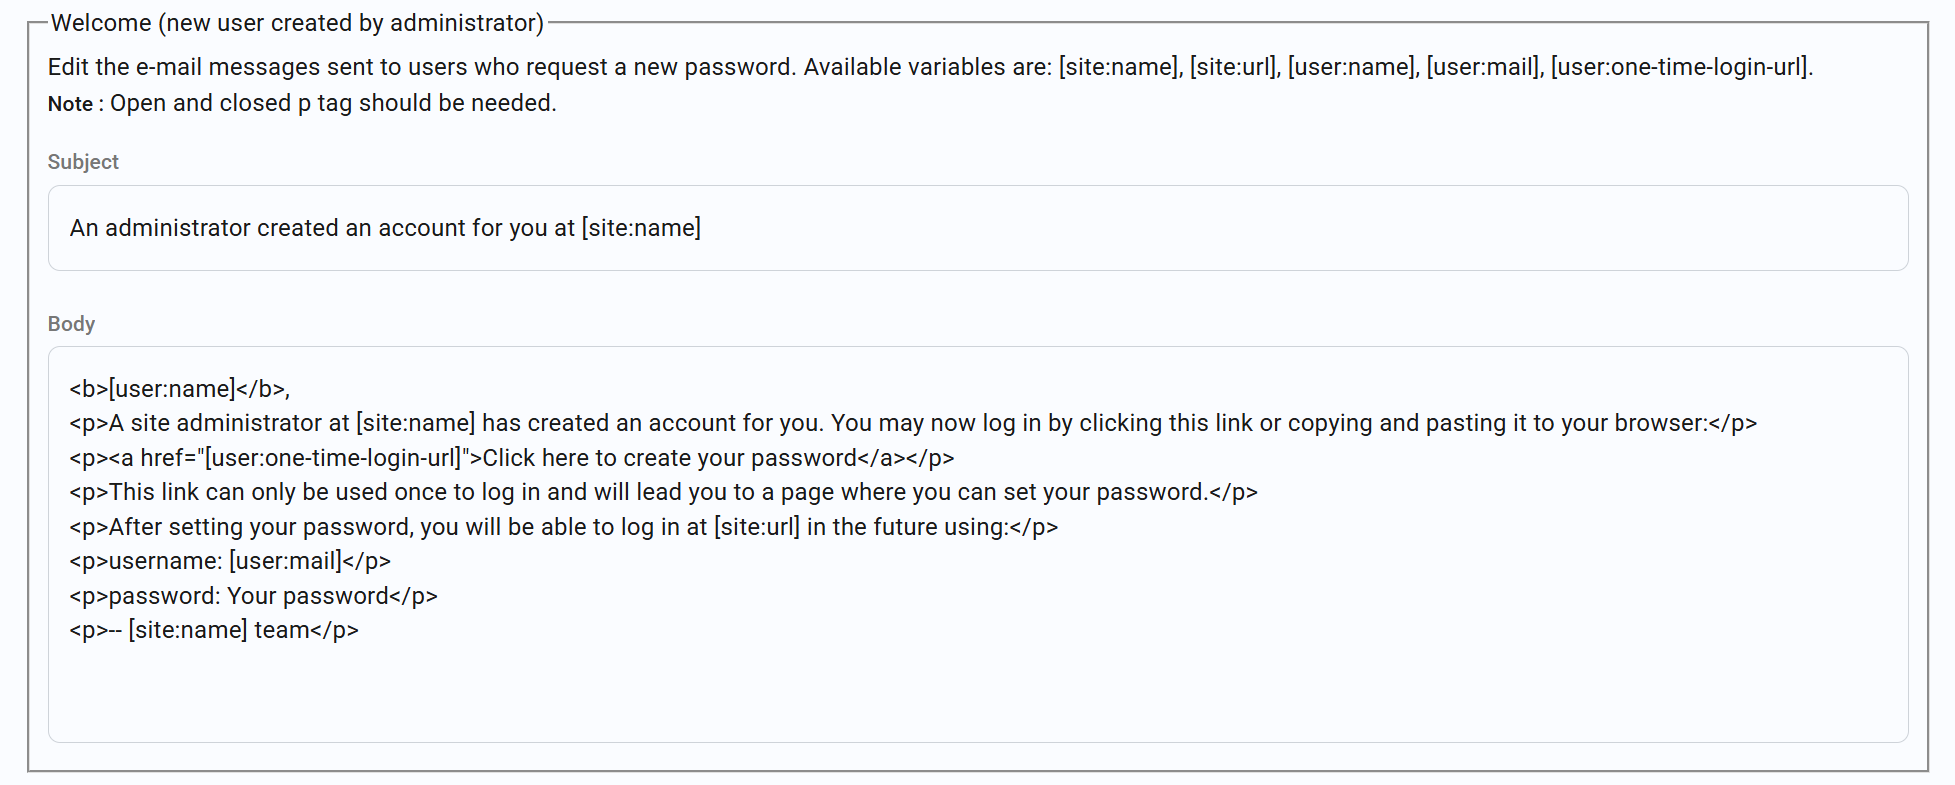Click the "Welcome (new user created by administrator)" legend
Image resolution: width=1955 pixels, height=785 pixels.
297,23
